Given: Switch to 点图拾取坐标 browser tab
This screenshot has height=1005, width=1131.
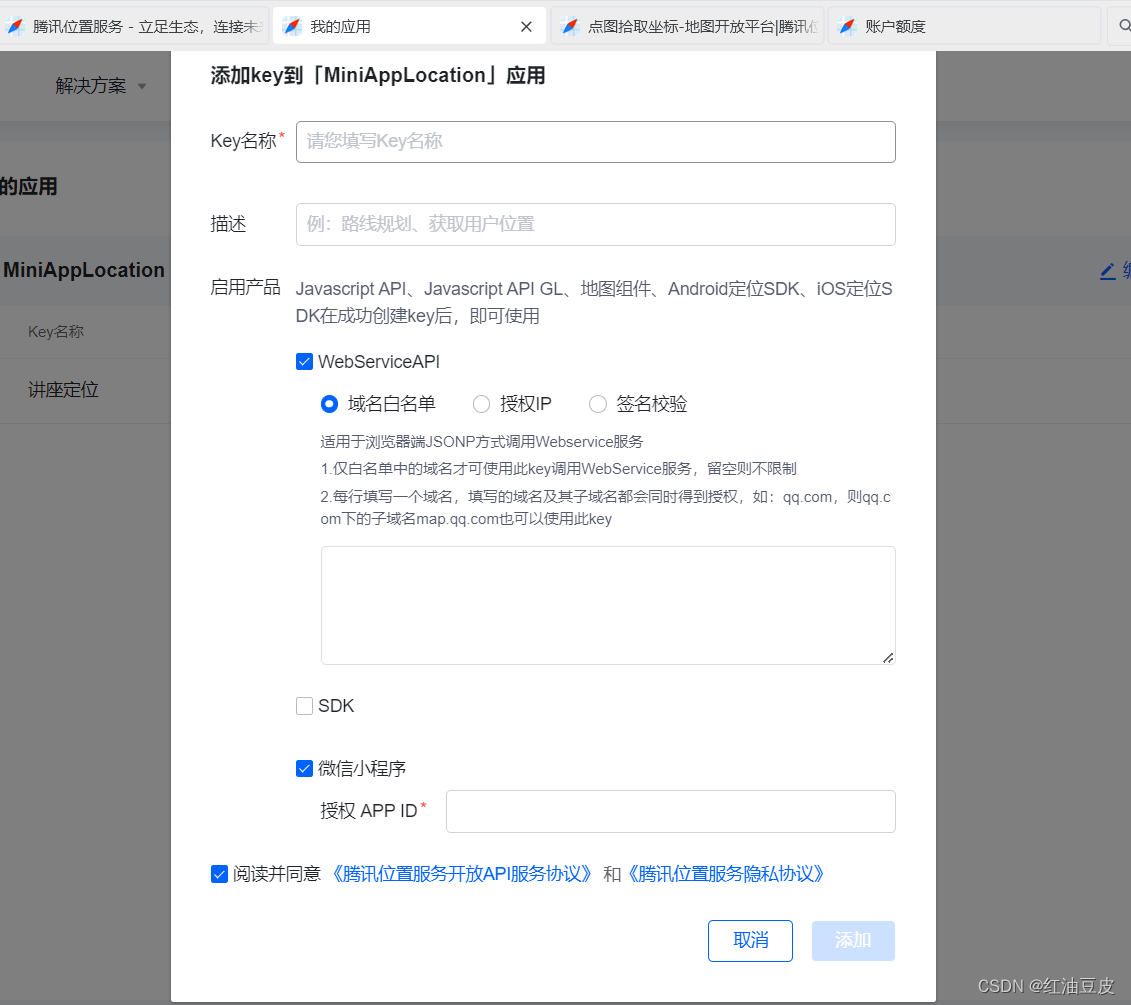Looking at the screenshot, I should coord(687,27).
